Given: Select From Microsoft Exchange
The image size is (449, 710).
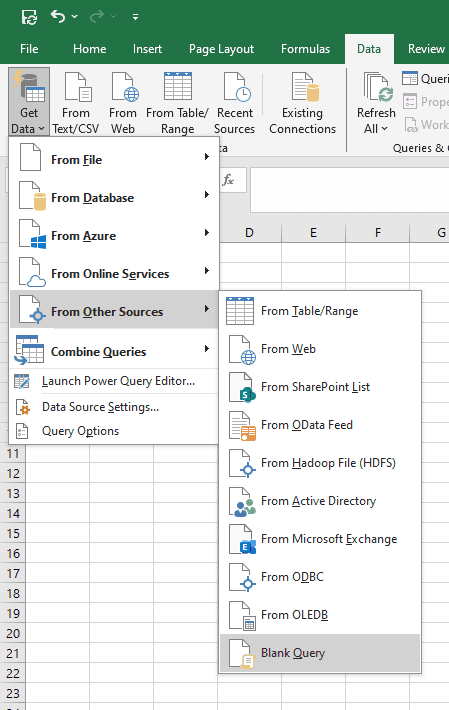Looking at the screenshot, I should pos(320,539).
